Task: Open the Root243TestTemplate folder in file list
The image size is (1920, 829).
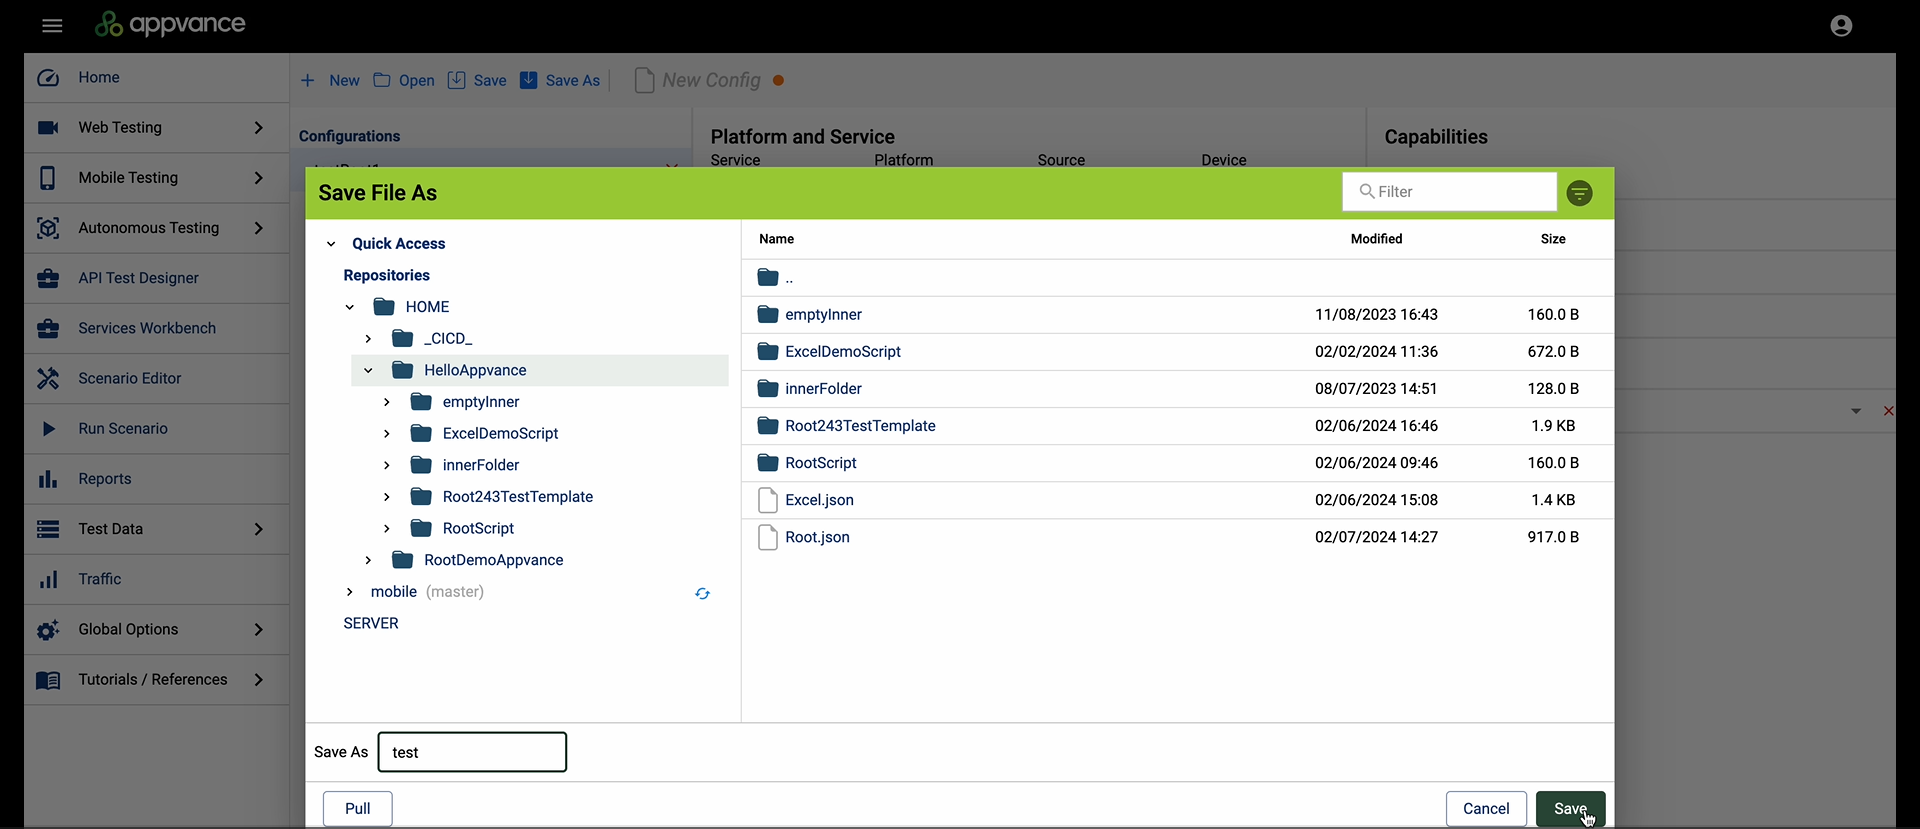Action: tap(859, 426)
